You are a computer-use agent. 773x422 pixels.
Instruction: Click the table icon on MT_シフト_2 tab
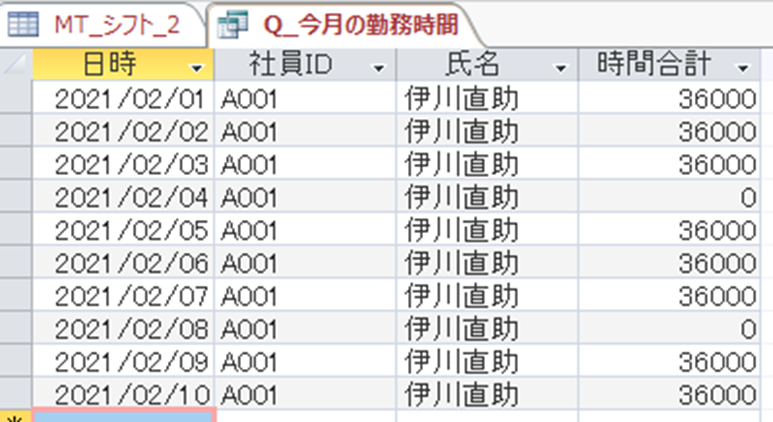(23, 24)
